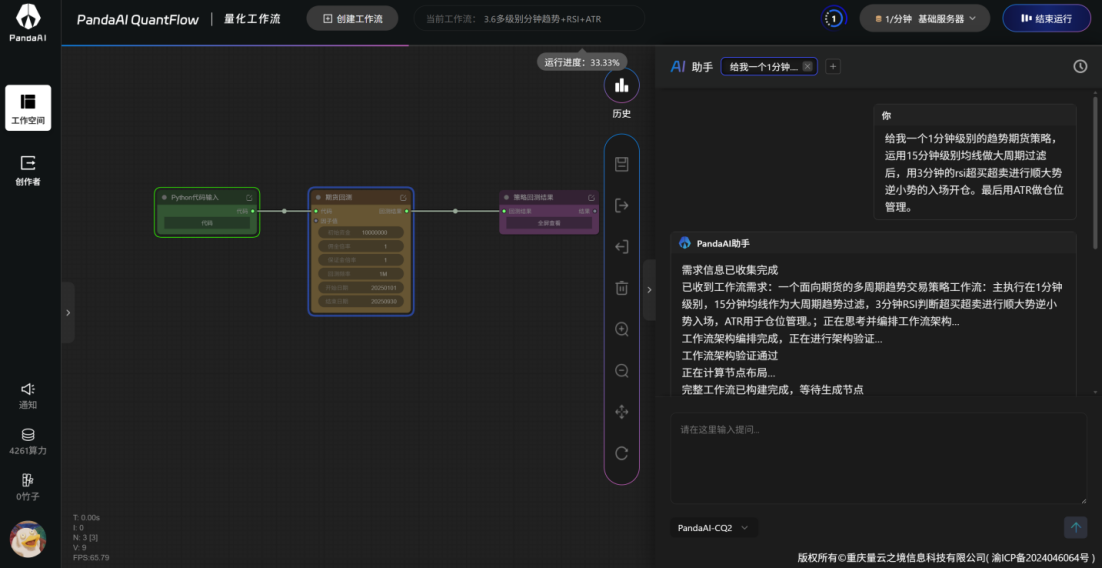Edit the Python代码输入 node via its edit icon
Viewport: 1103px width, 568px height.
coord(249,198)
